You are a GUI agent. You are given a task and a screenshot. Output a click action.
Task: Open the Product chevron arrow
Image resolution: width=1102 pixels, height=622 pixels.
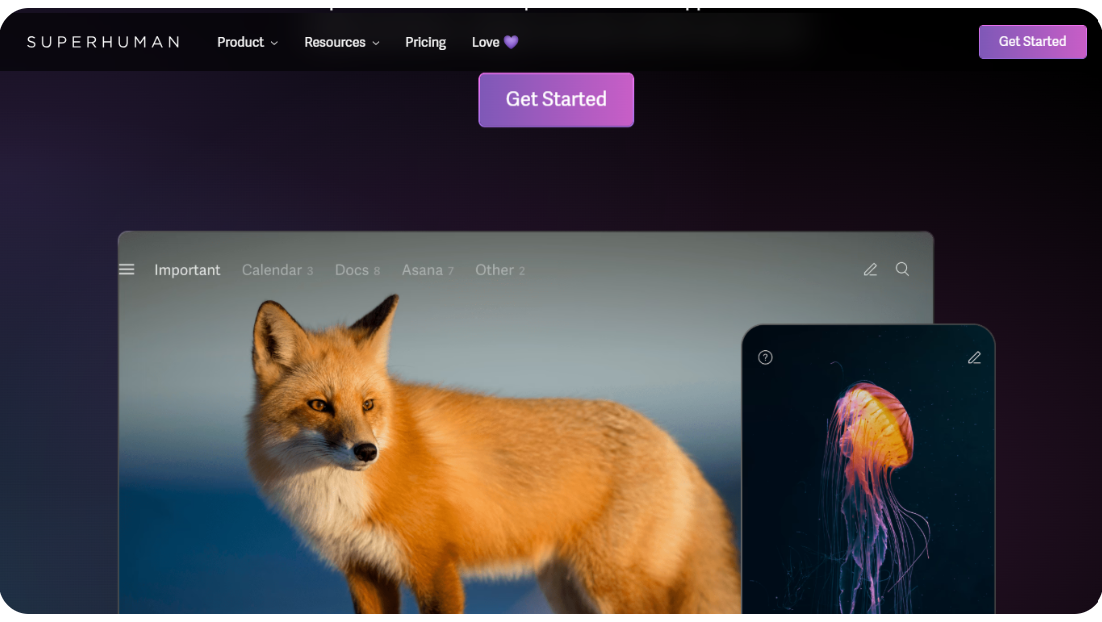pyautogui.click(x=274, y=43)
